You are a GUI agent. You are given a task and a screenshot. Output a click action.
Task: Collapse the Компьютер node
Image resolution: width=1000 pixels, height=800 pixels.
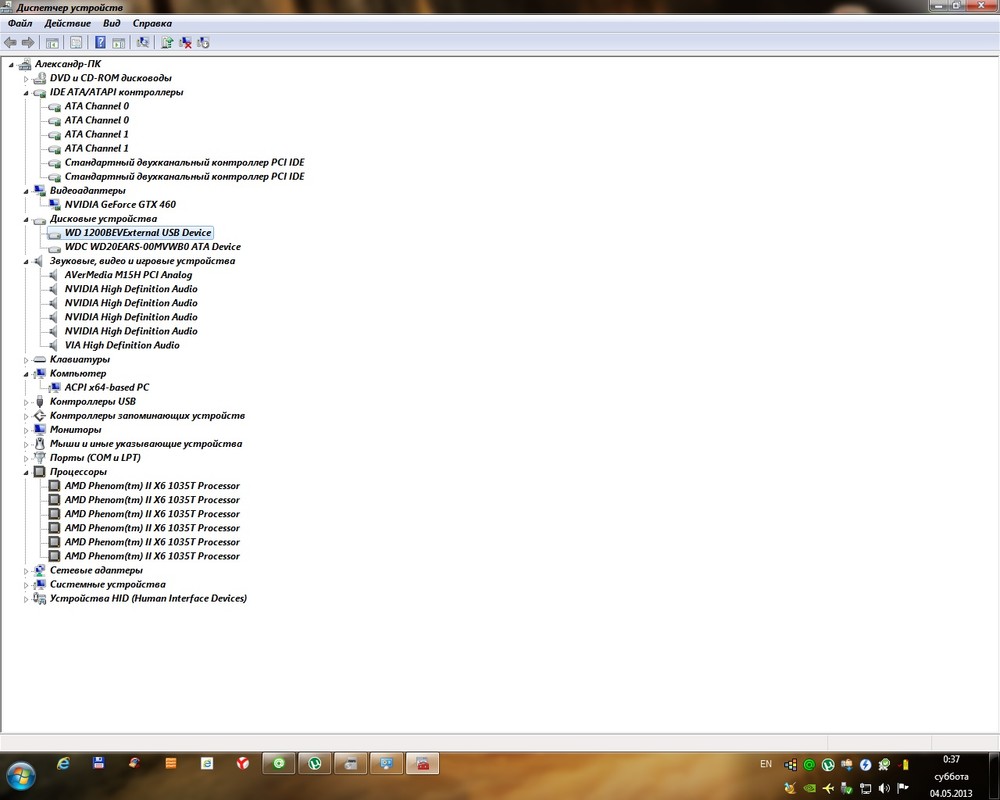(26, 374)
